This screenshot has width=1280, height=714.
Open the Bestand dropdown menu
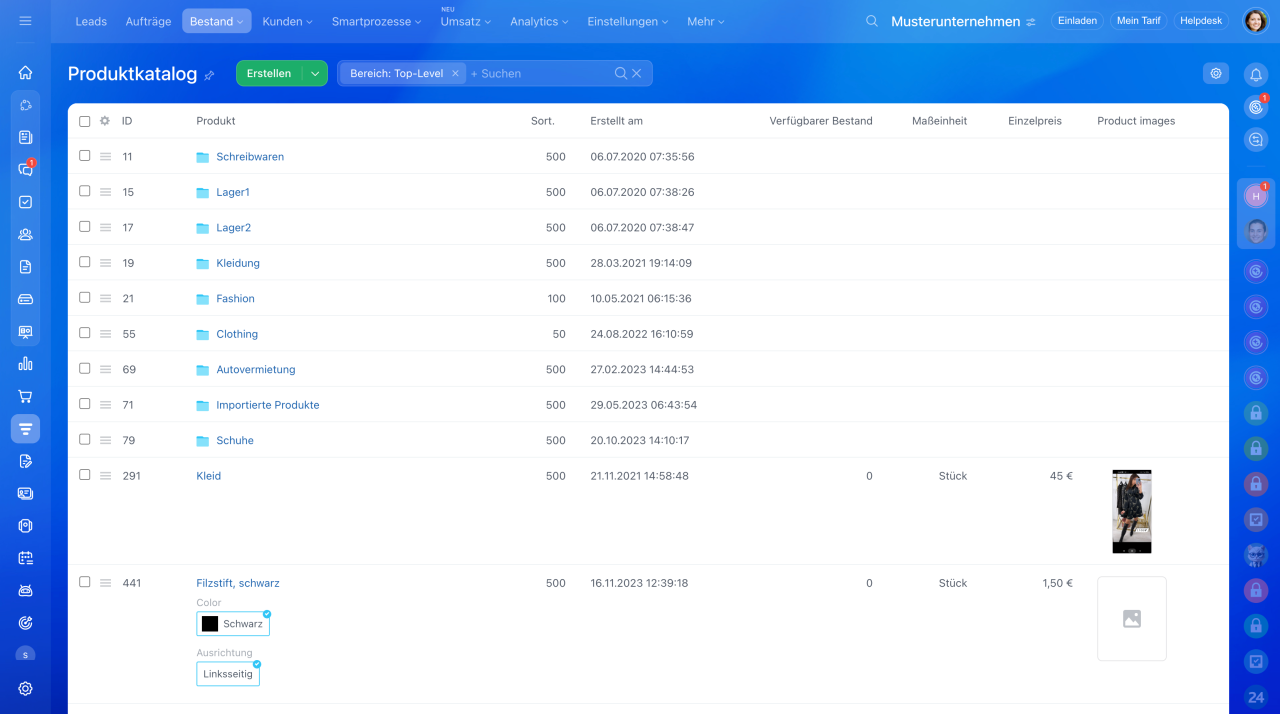(217, 21)
